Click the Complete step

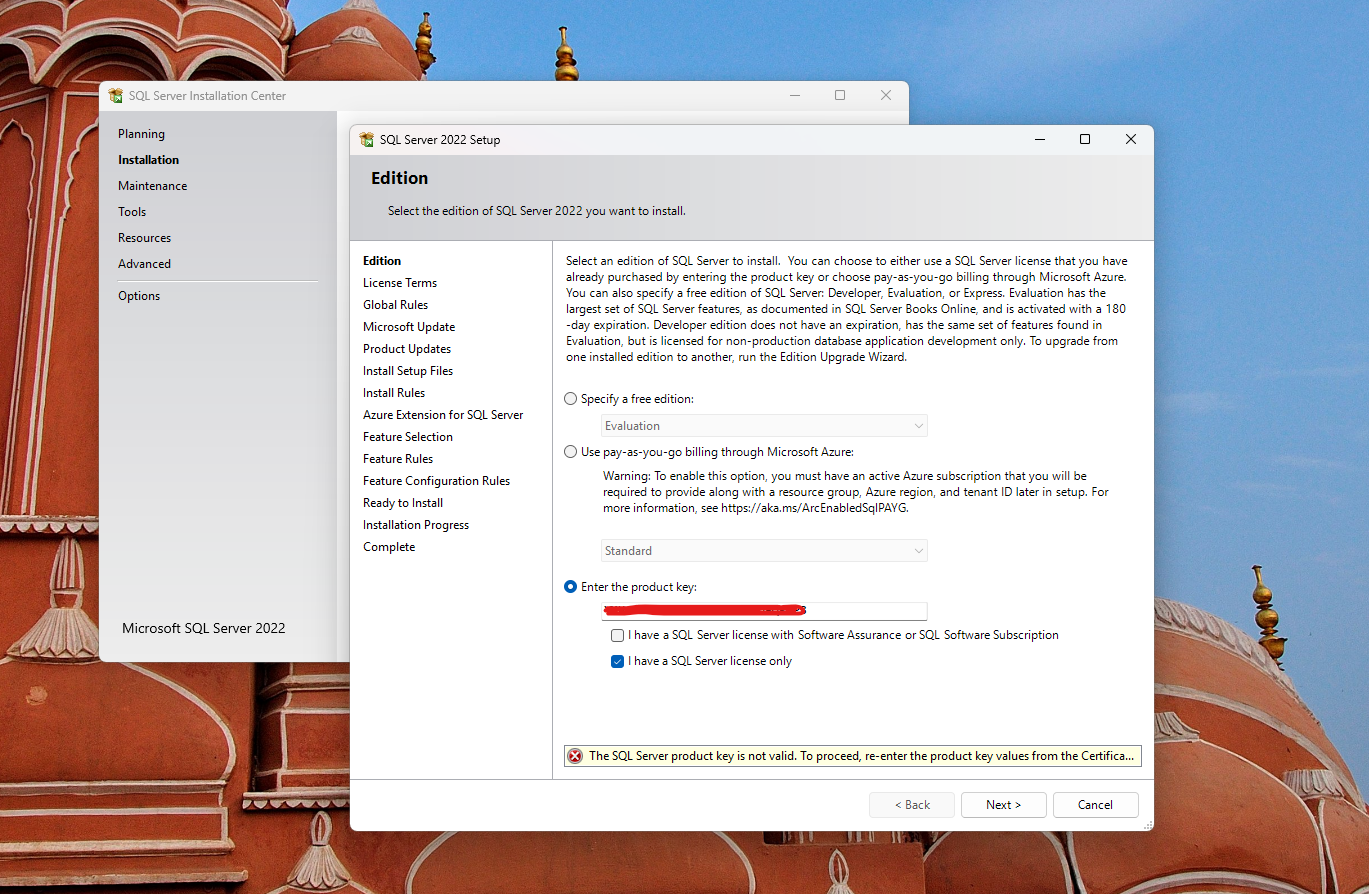(x=389, y=547)
